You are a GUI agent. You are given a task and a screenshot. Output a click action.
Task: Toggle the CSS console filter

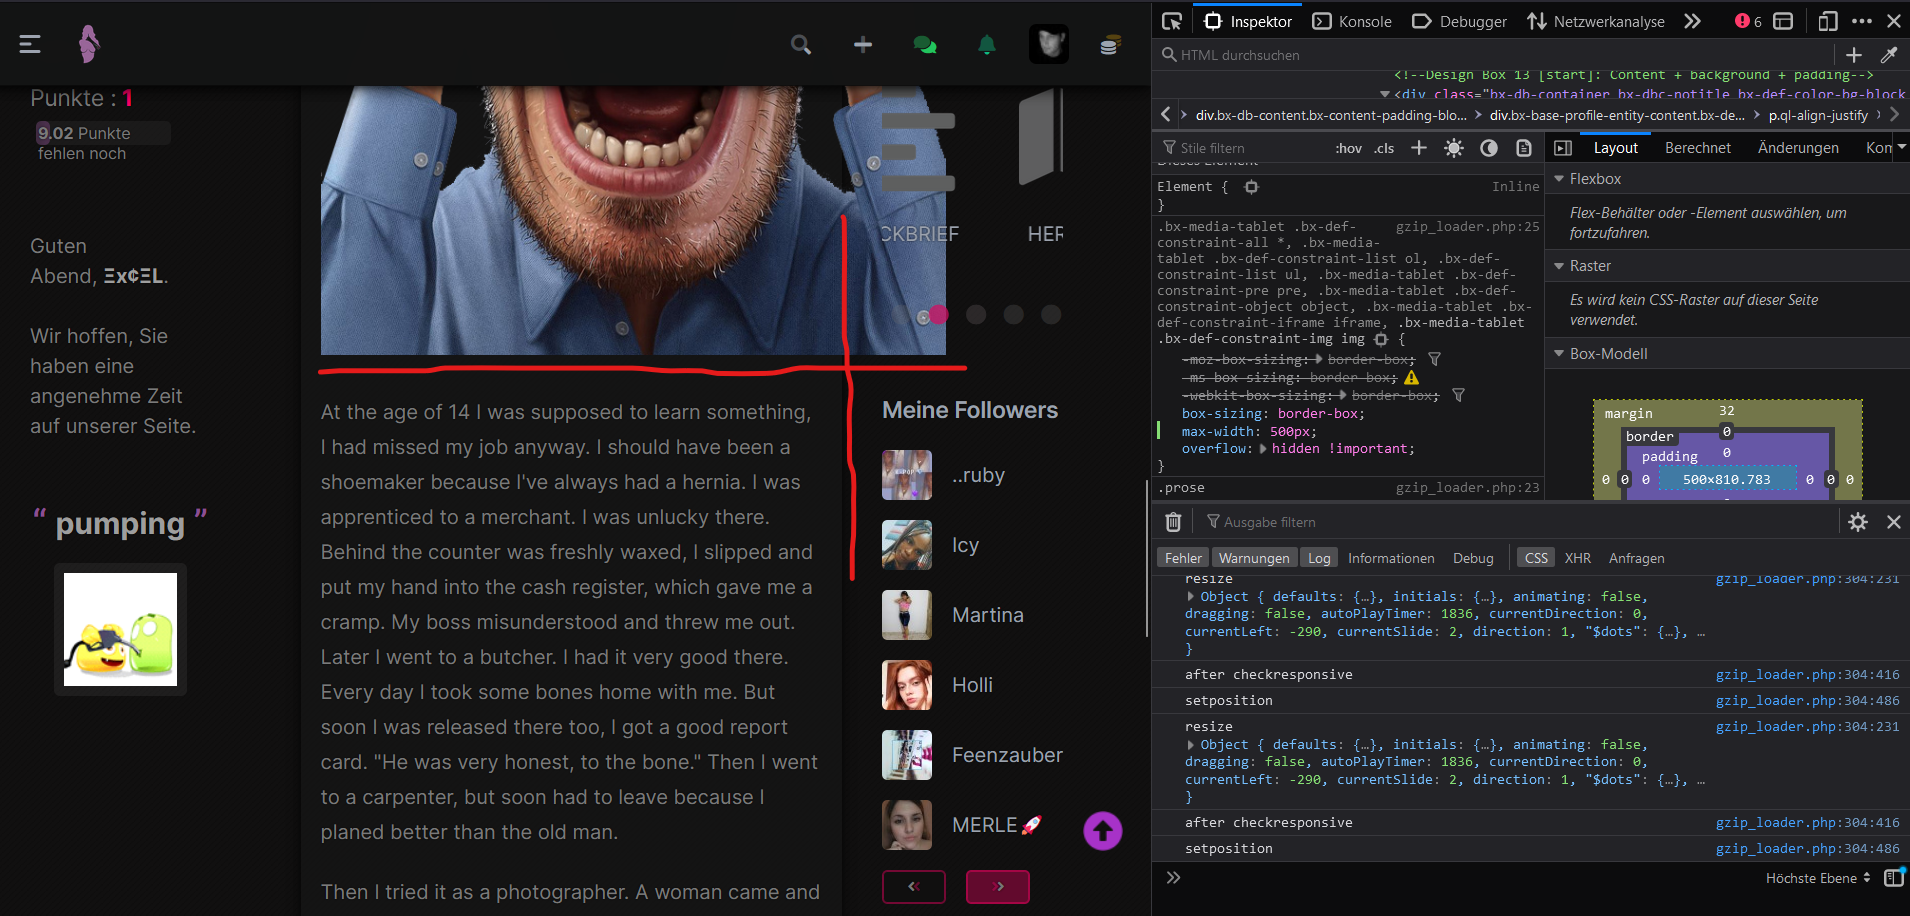[x=1536, y=558]
